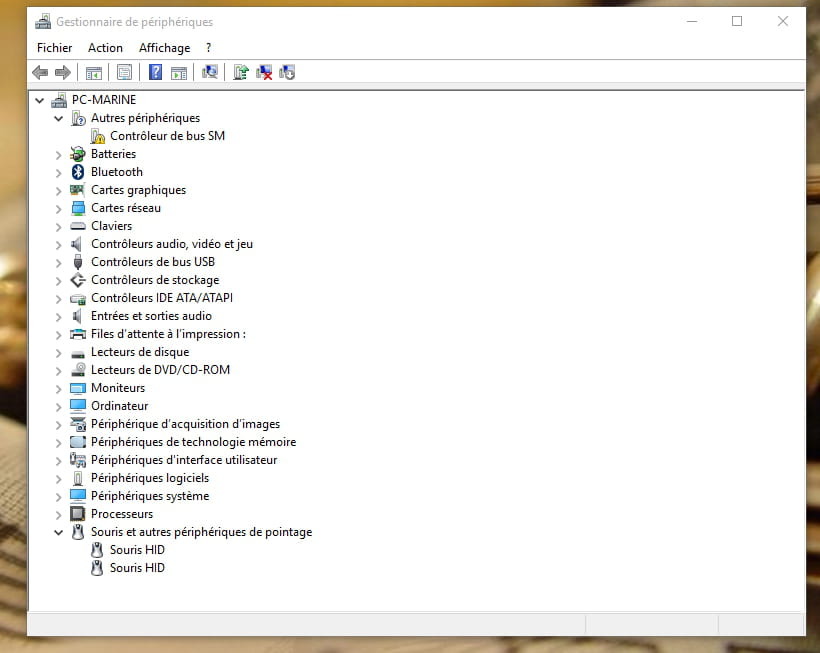Open the Fichier menu

pos(54,48)
